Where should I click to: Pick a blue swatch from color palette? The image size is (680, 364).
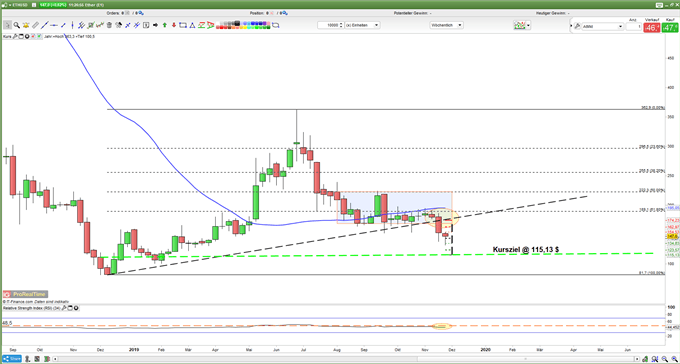click(254, 23)
